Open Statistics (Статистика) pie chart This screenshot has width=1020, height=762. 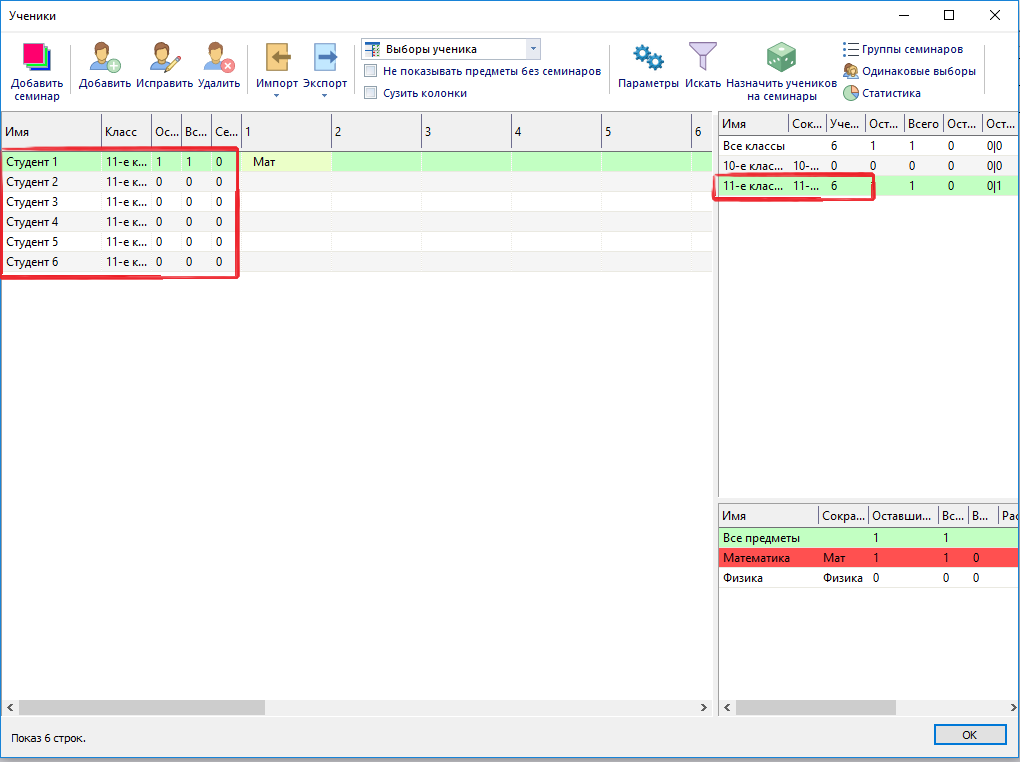pos(851,93)
